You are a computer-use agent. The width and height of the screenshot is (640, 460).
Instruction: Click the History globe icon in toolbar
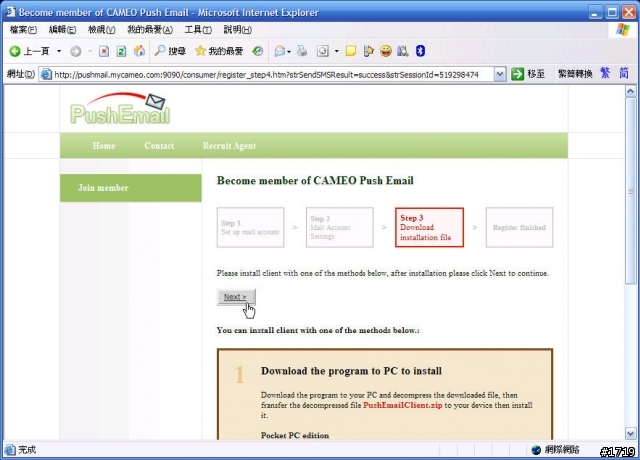tap(258, 51)
